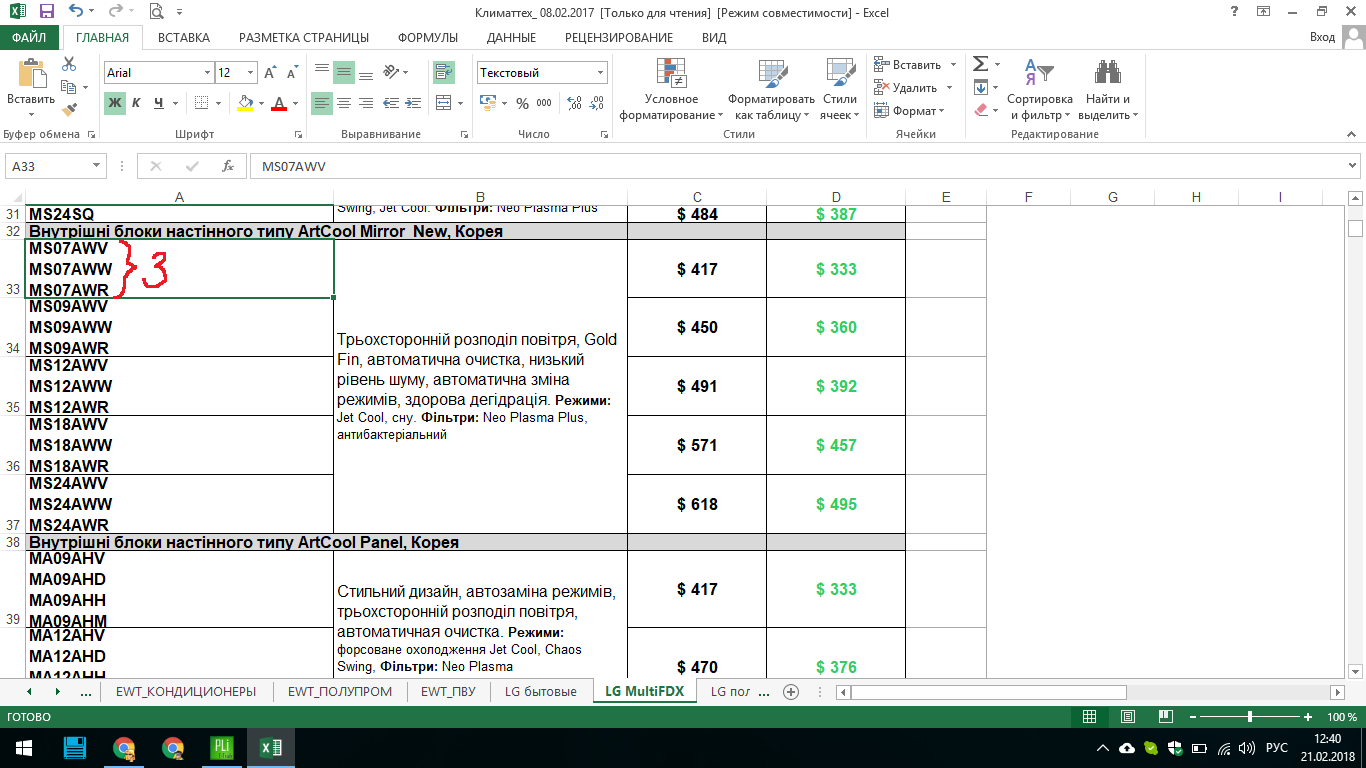Add a new sheet with the plus button

click(791, 692)
